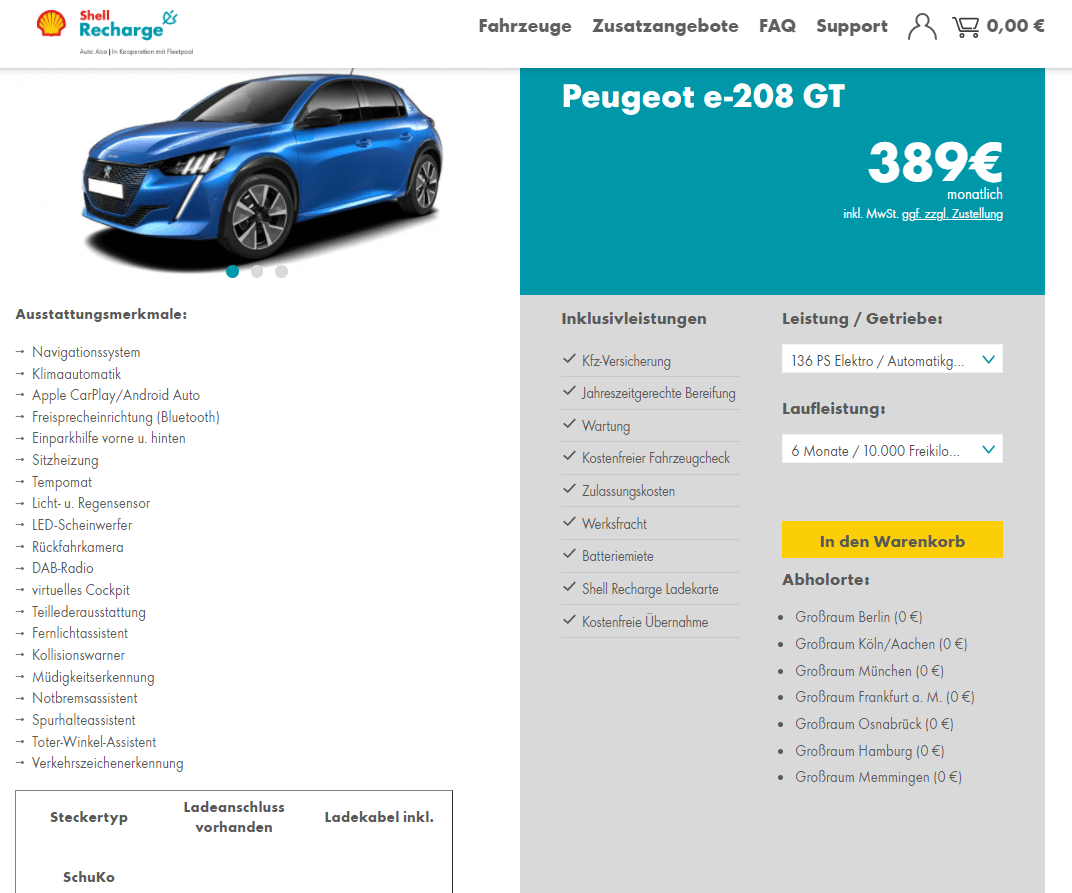
Task: Select pickup location Großraum Berlin
Action: [x=858, y=617]
